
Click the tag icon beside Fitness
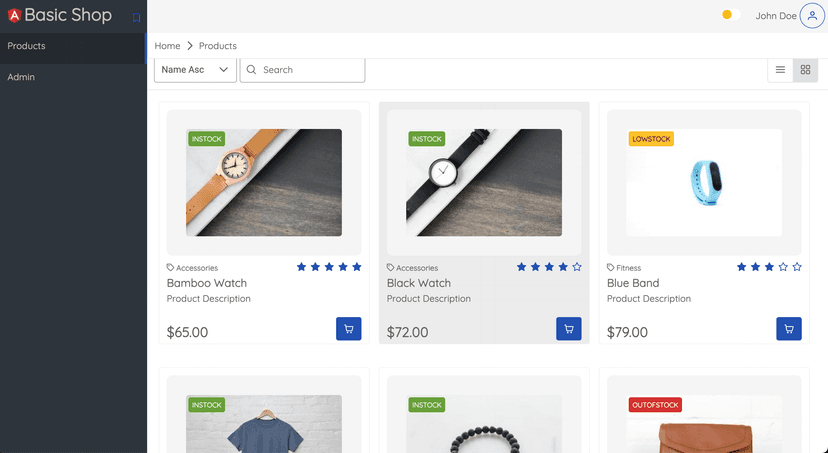610,268
